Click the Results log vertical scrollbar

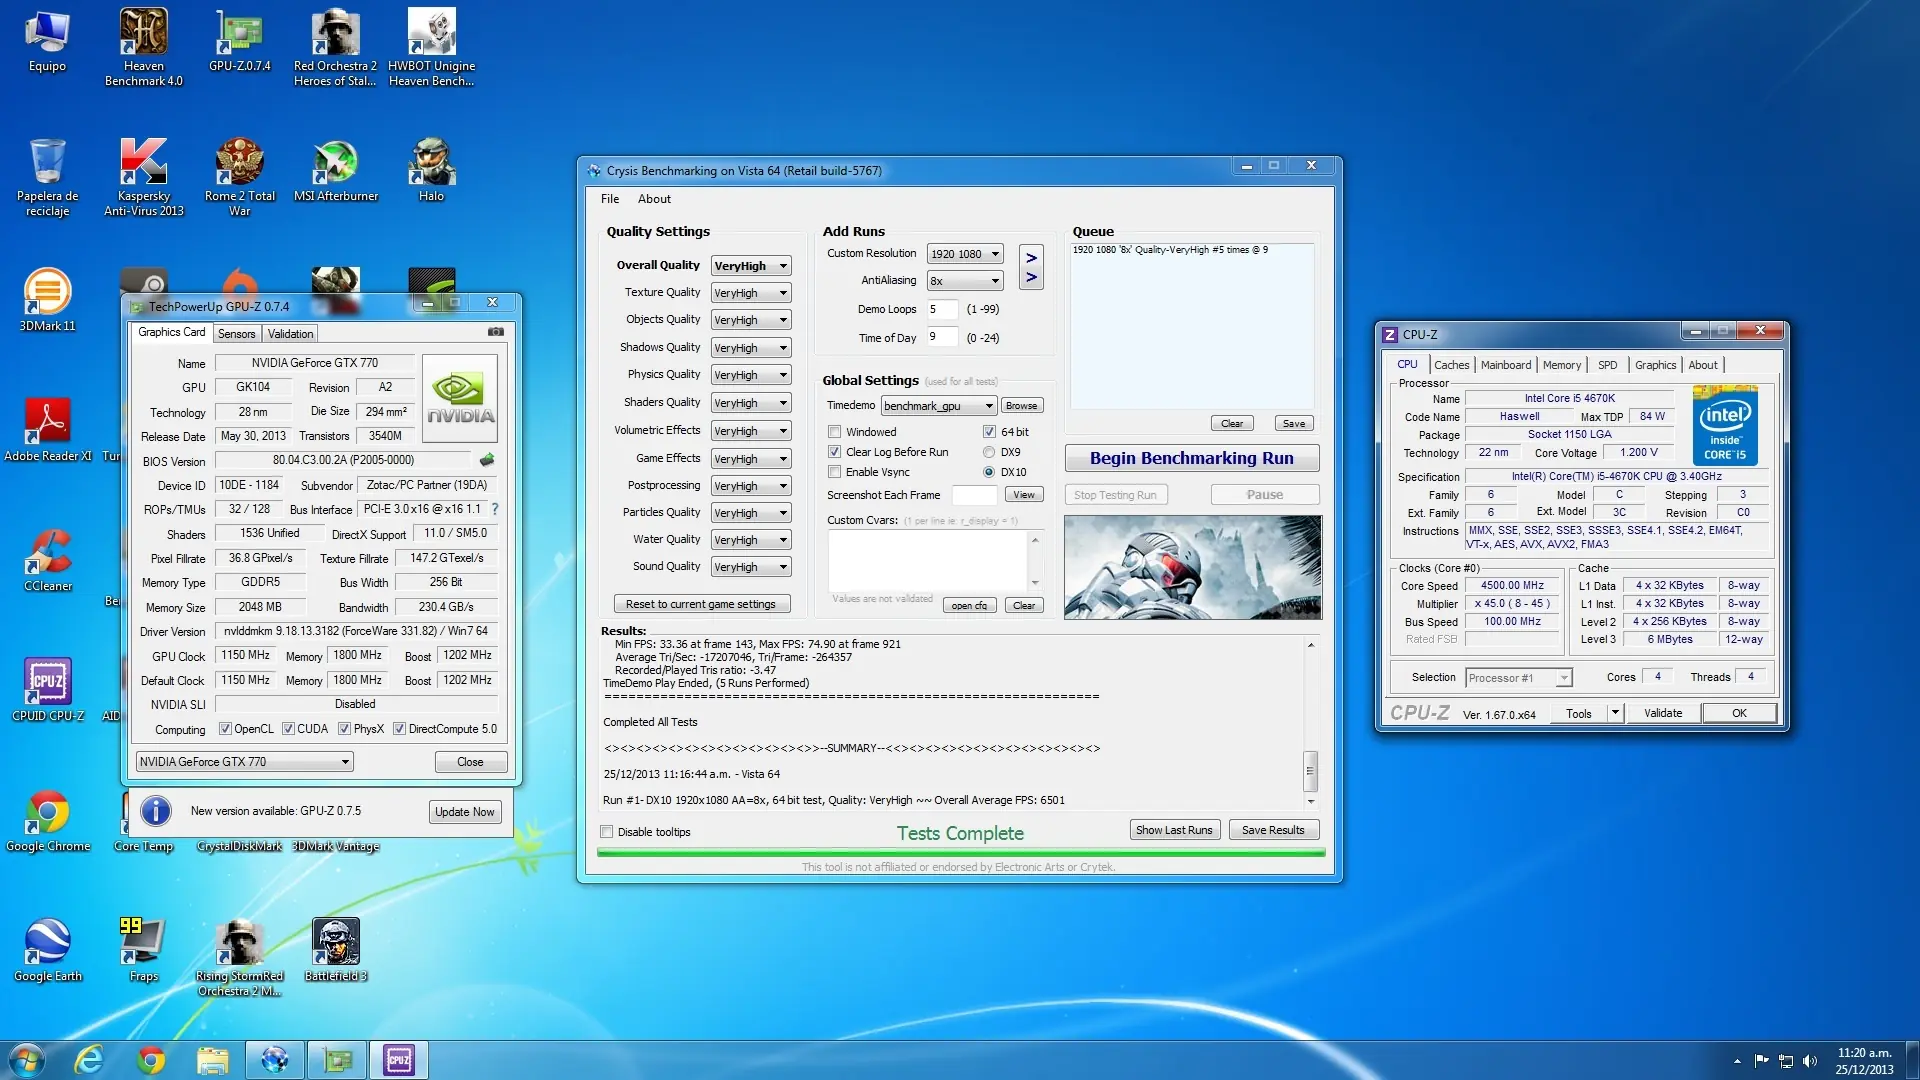click(1310, 722)
